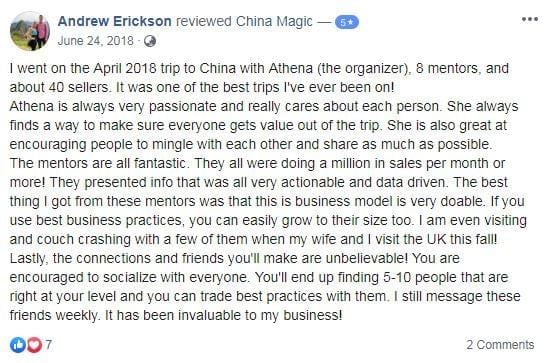Click the line starting "use best business practices"
Viewport: 546px width, 363px height.
tap(268, 220)
